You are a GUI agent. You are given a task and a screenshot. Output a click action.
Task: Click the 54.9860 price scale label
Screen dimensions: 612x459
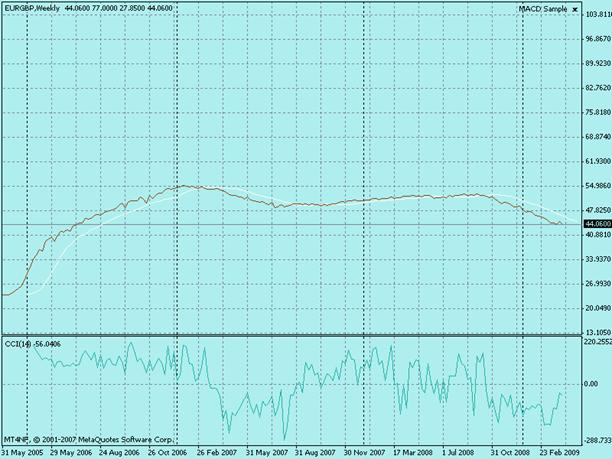coord(597,186)
